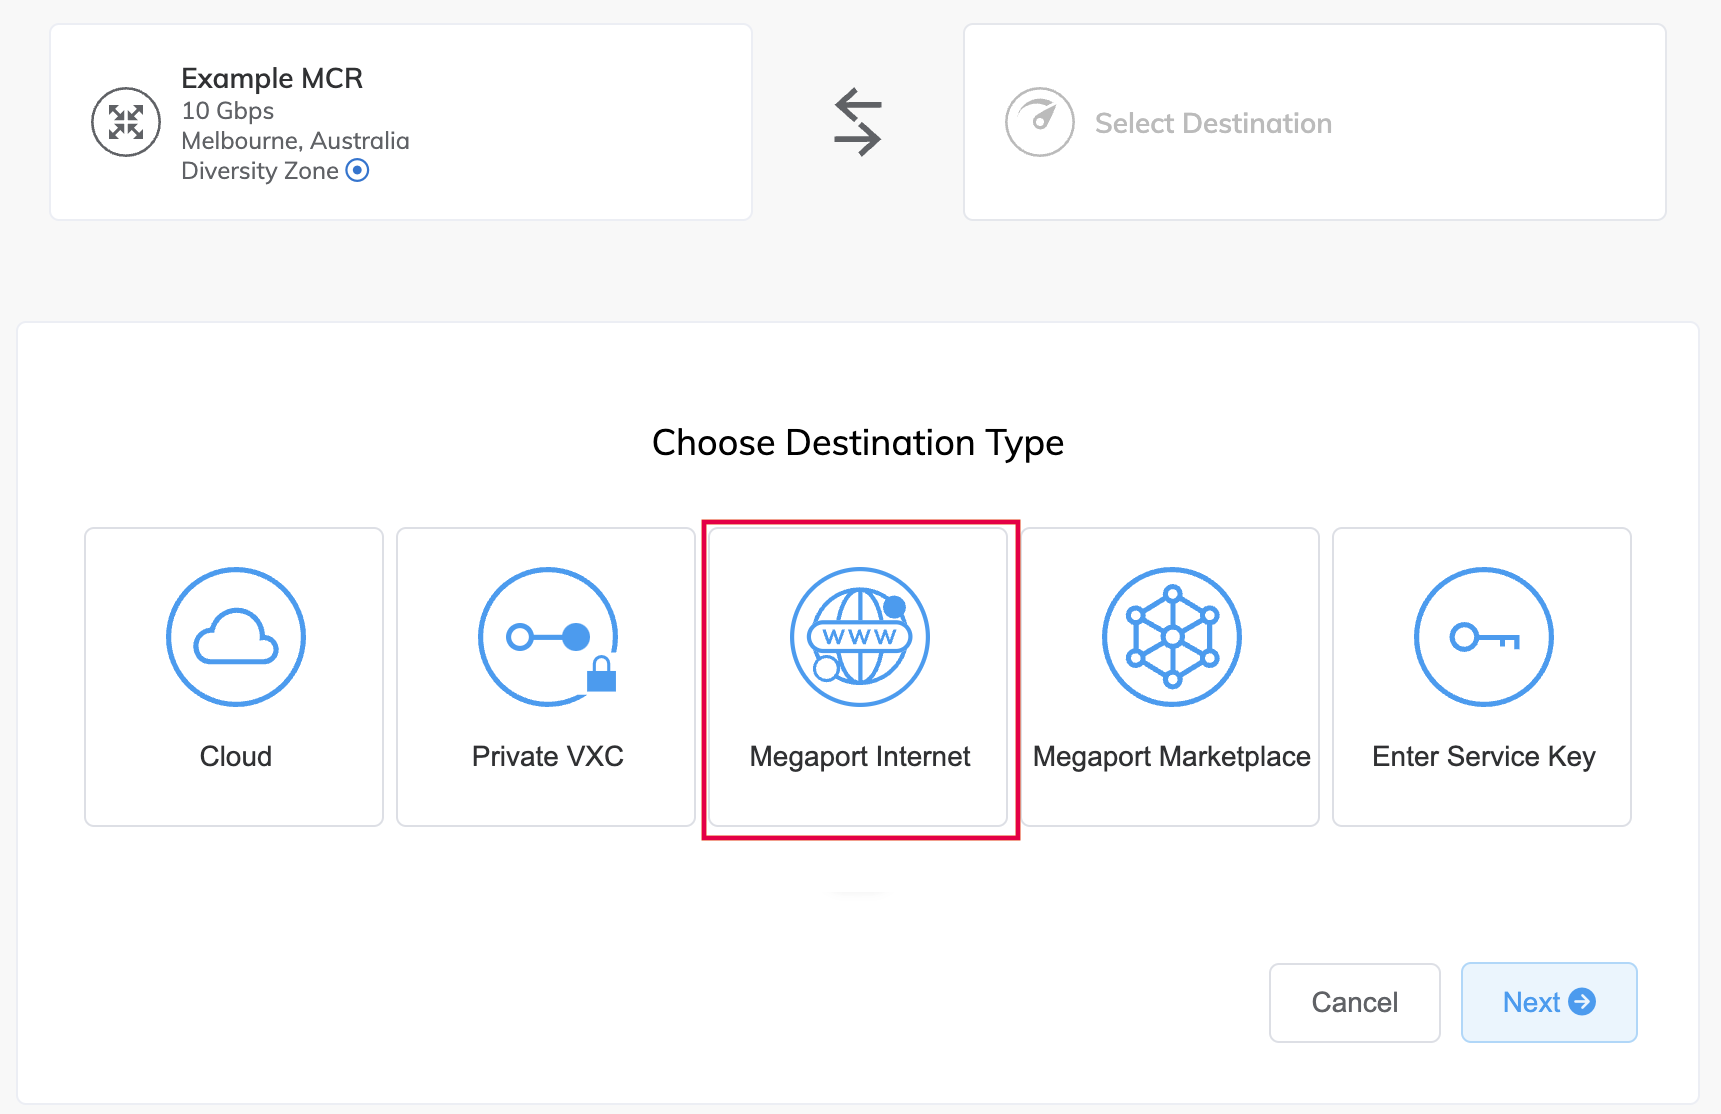Click the Diversity Zone indicator dot
This screenshot has height=1114, width=1721.
pyautogui.click(x=358, y=171)
